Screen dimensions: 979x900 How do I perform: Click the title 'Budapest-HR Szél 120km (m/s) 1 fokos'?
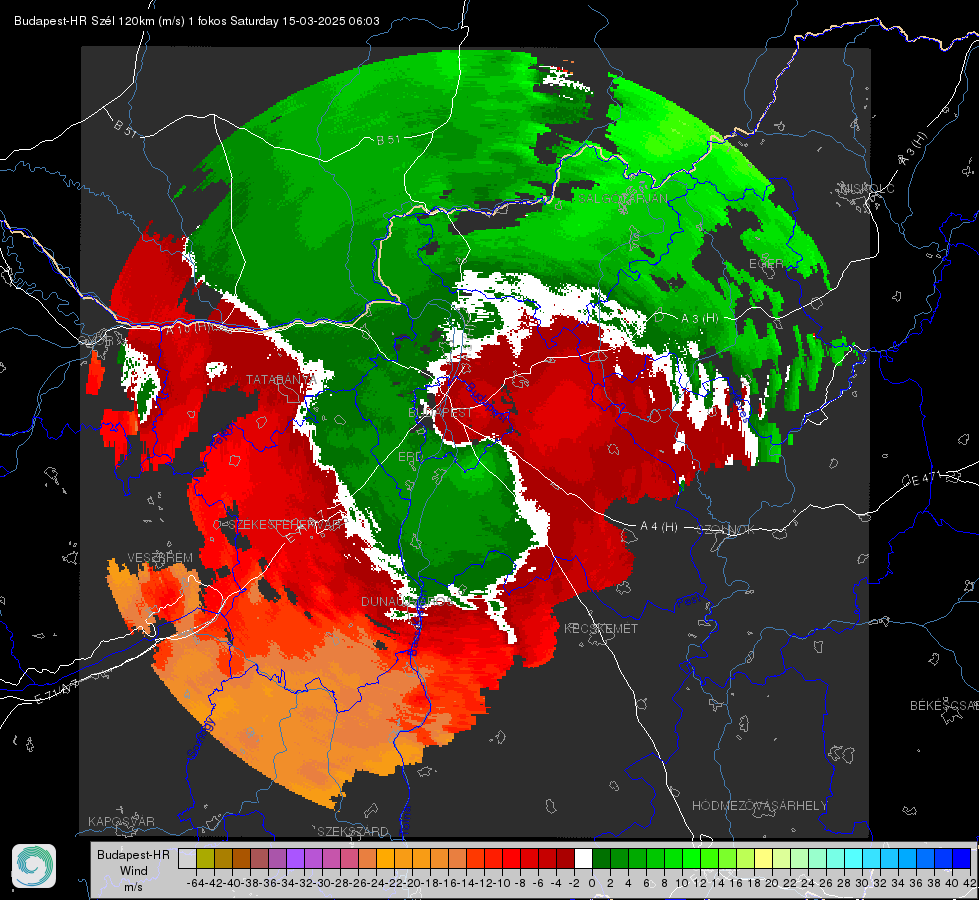121,21
